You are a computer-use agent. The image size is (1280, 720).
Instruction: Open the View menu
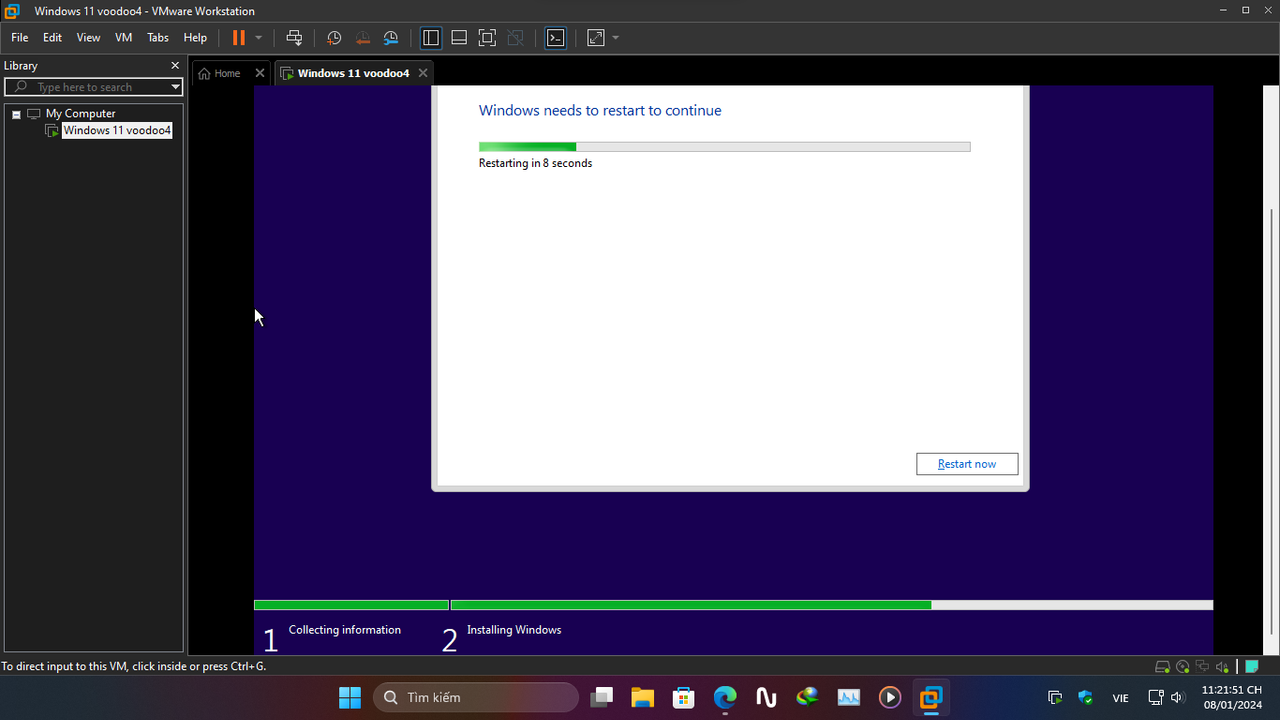point(88,37)
